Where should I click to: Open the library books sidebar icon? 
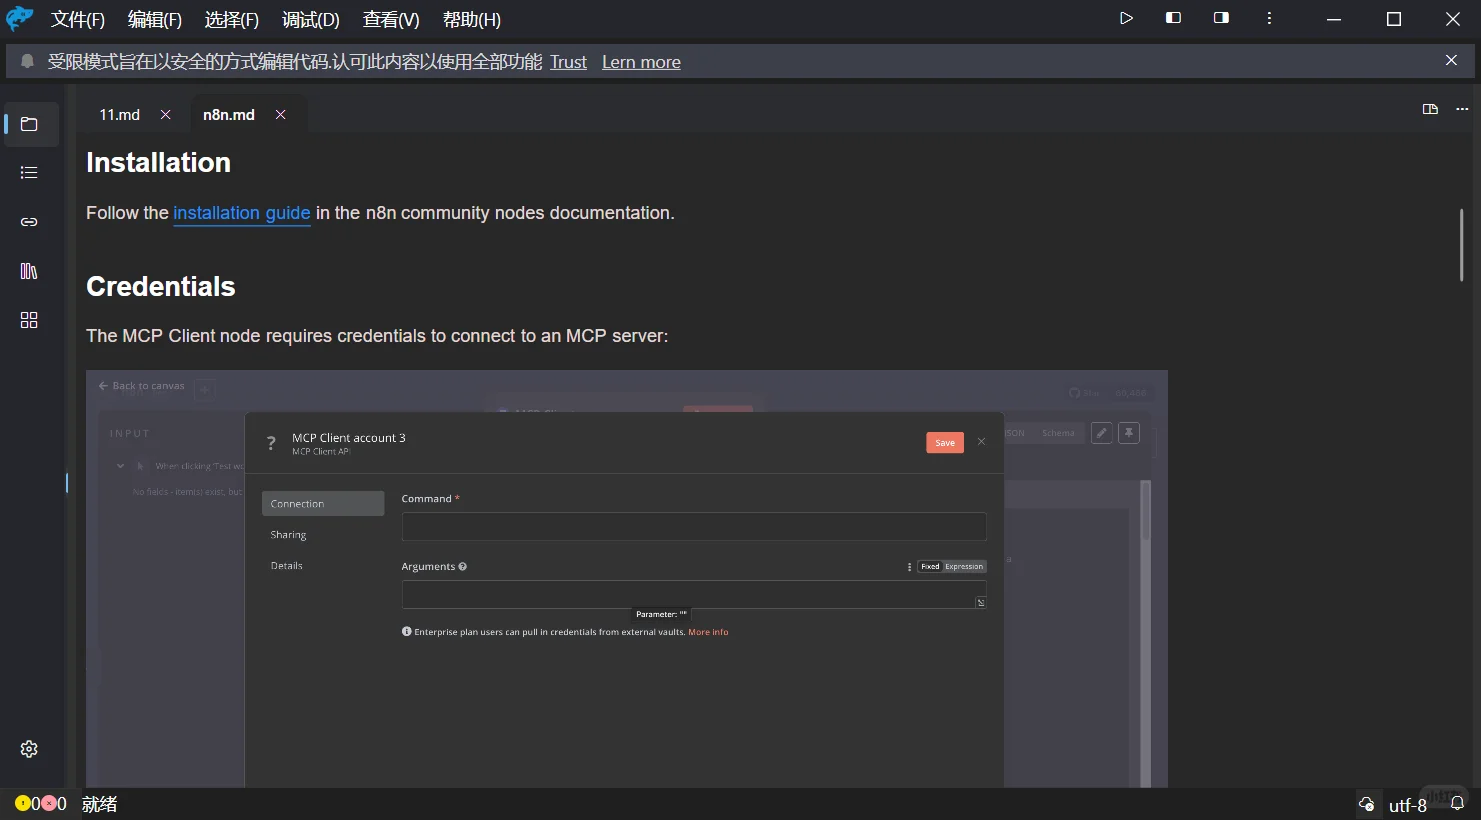(x=29, y=271)
